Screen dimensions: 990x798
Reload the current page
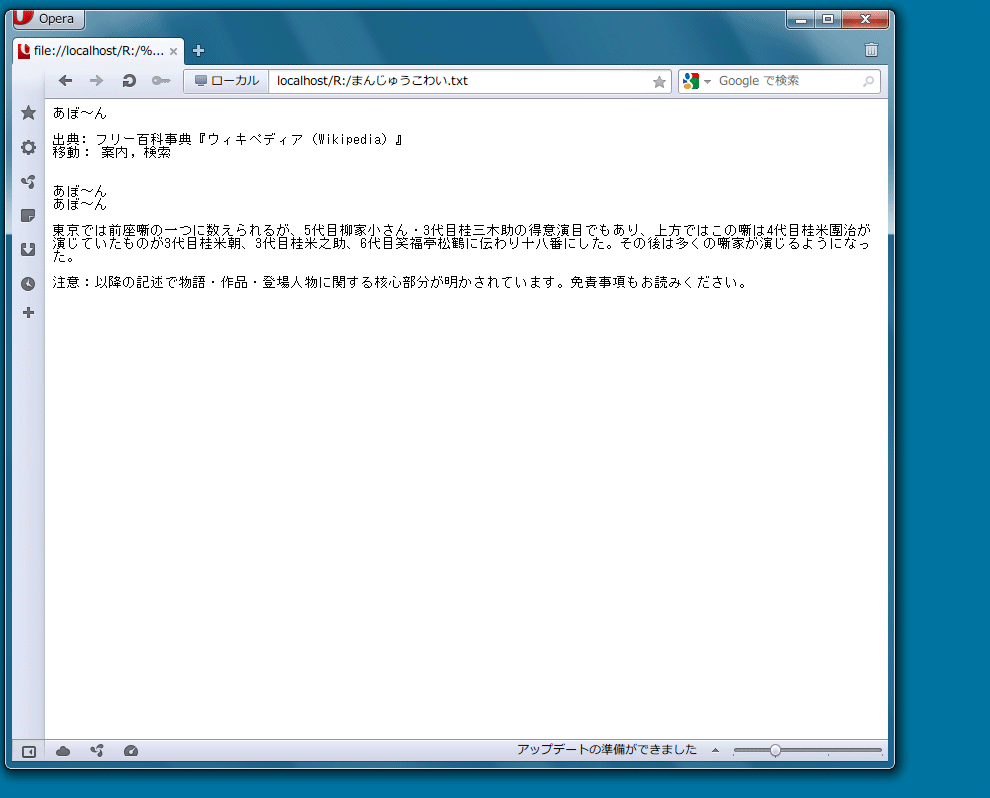click(129, 81)
